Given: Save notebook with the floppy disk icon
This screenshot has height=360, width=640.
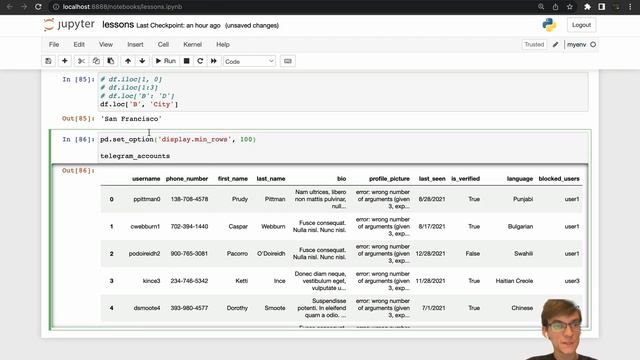Looking at the screenshot, I should click(x=48, y=61).
